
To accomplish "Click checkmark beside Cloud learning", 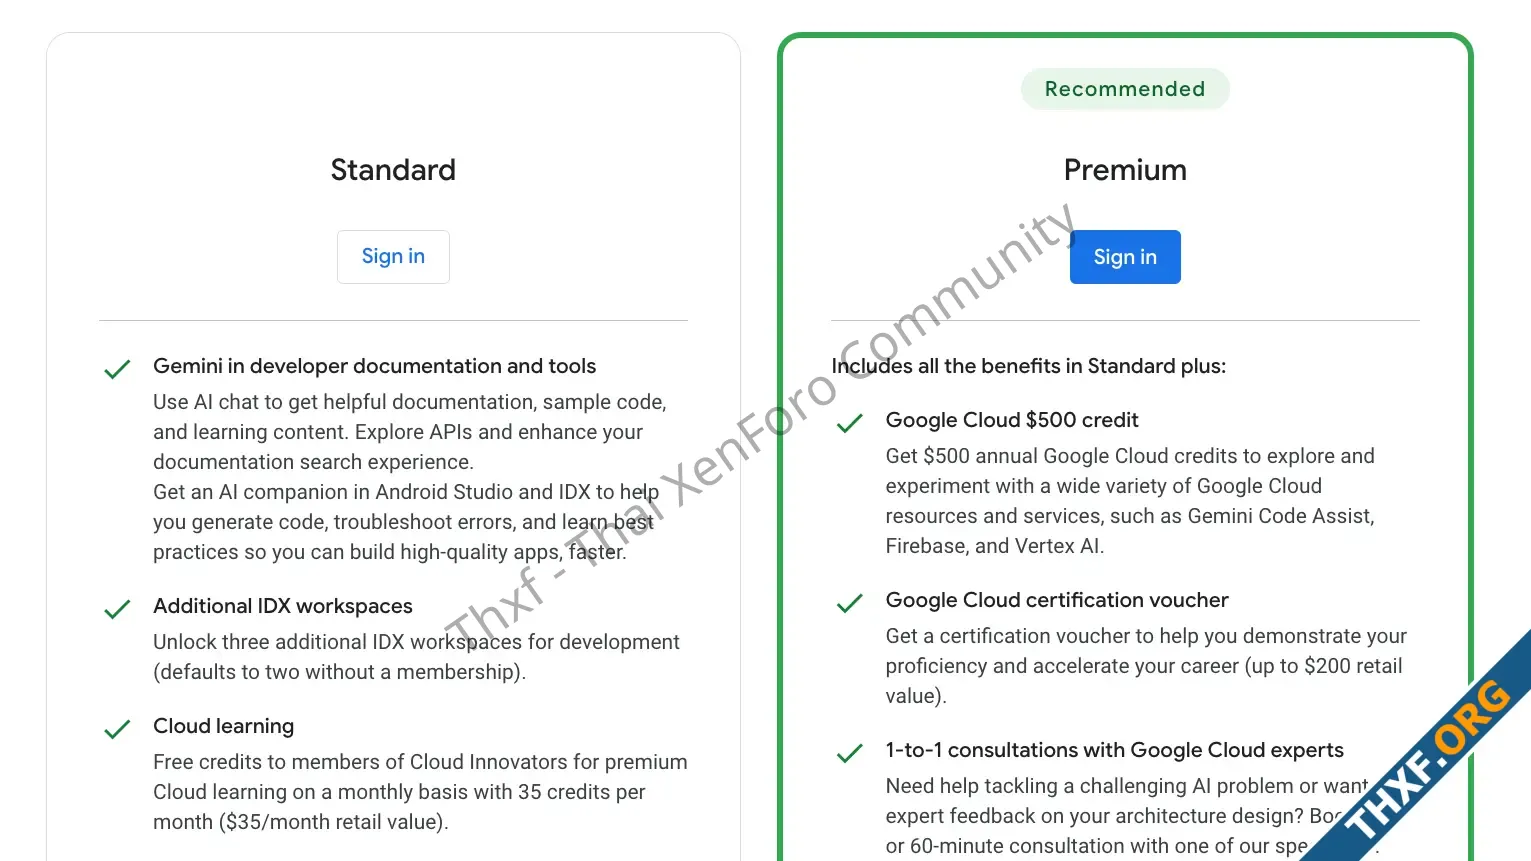I will pyautogui.click(x=117, y=729).
